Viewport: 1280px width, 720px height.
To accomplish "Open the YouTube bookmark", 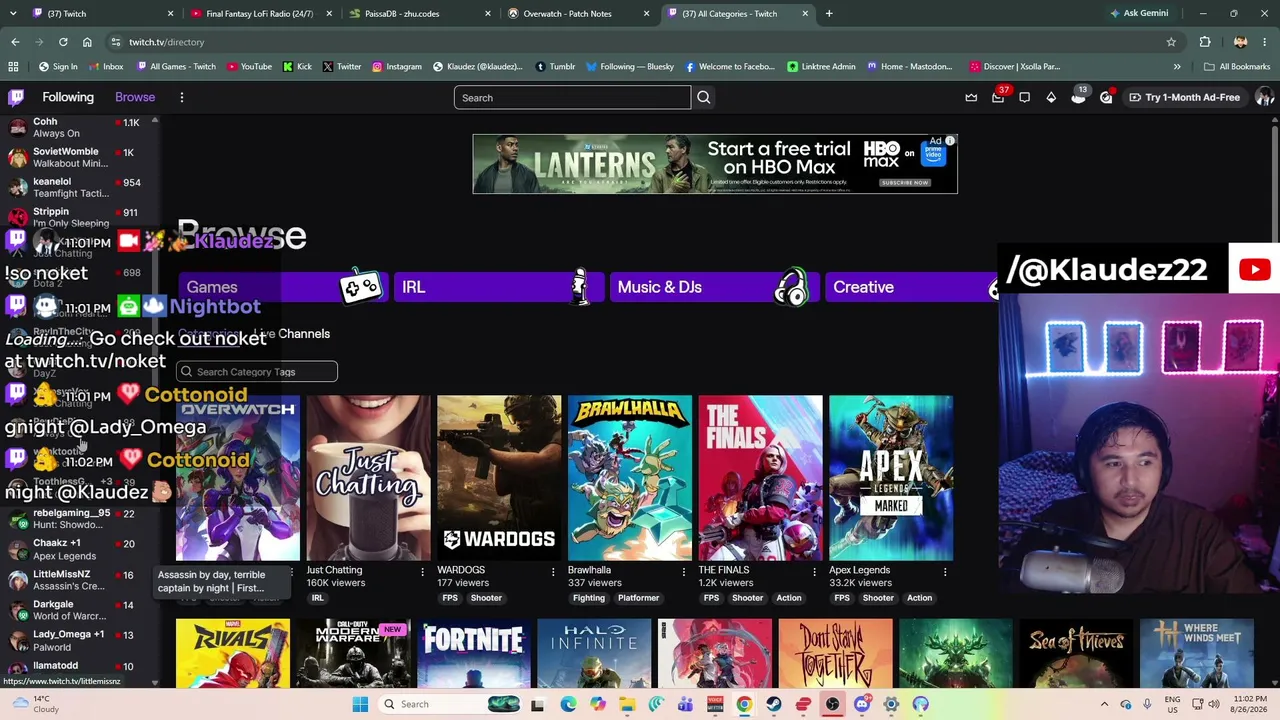I will [249, 67].
